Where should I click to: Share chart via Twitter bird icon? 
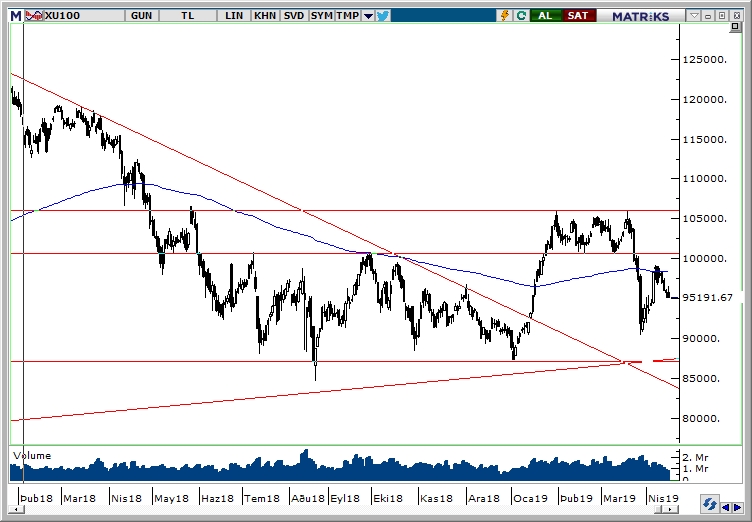[x=383, y=16]
